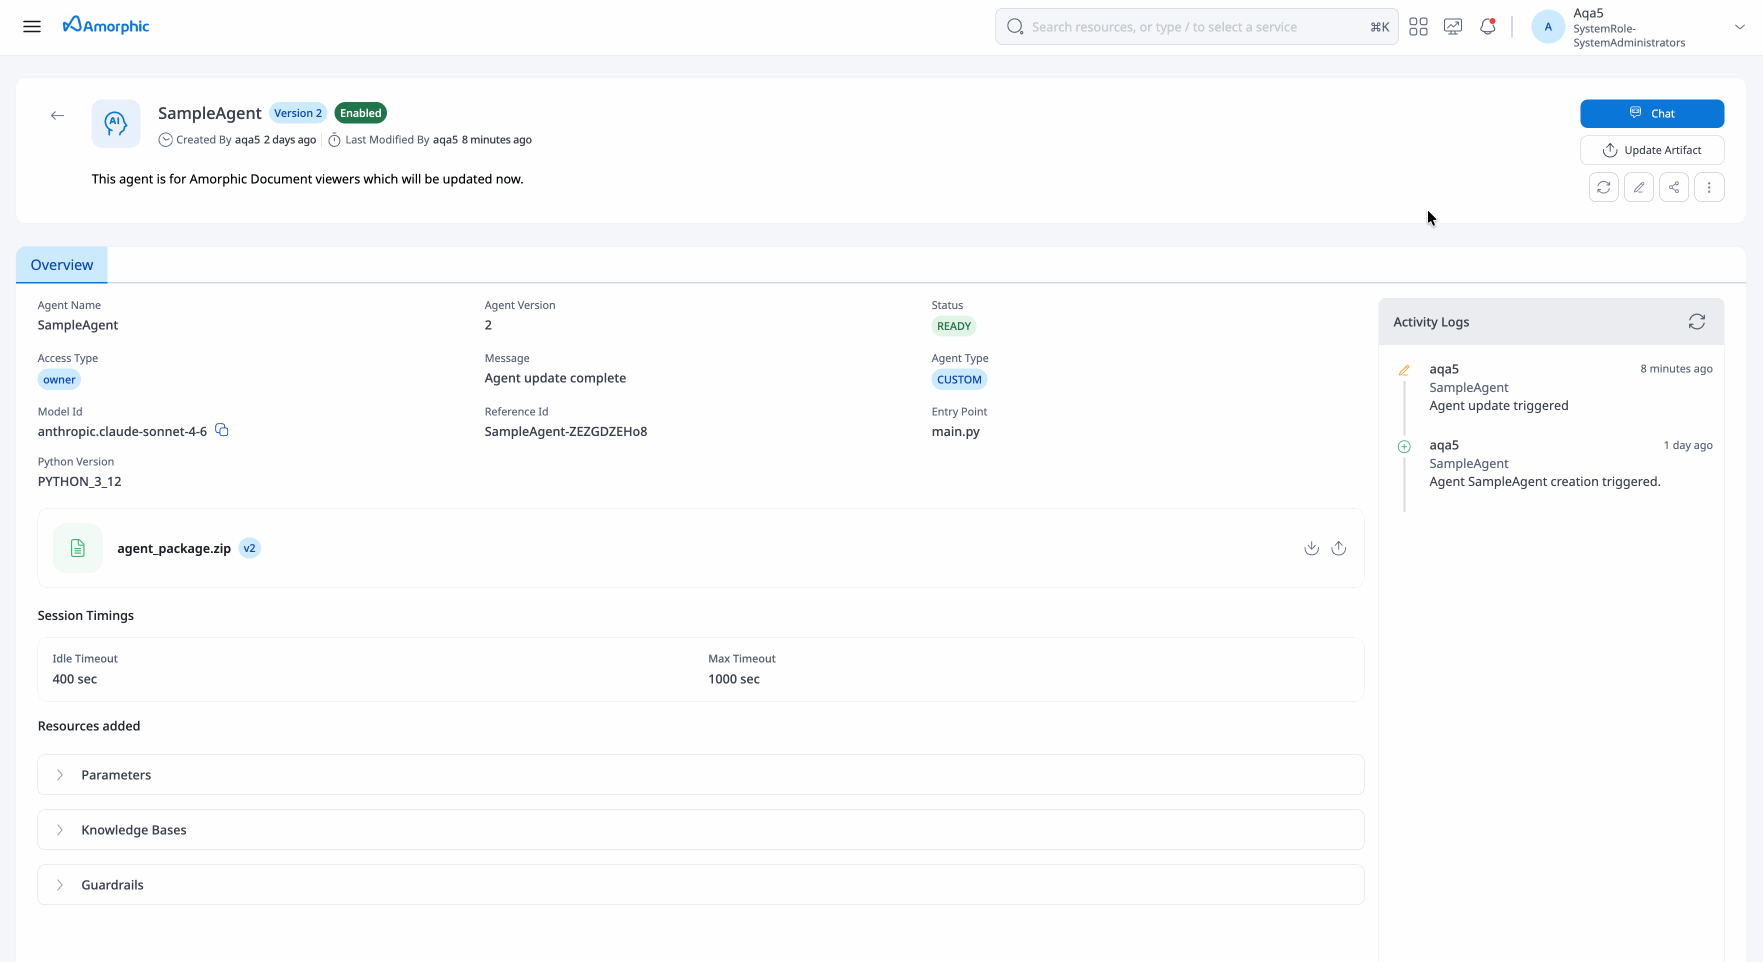Click the PYTHON_3_12 value
1763x962 pixels.
click(80, 482)
